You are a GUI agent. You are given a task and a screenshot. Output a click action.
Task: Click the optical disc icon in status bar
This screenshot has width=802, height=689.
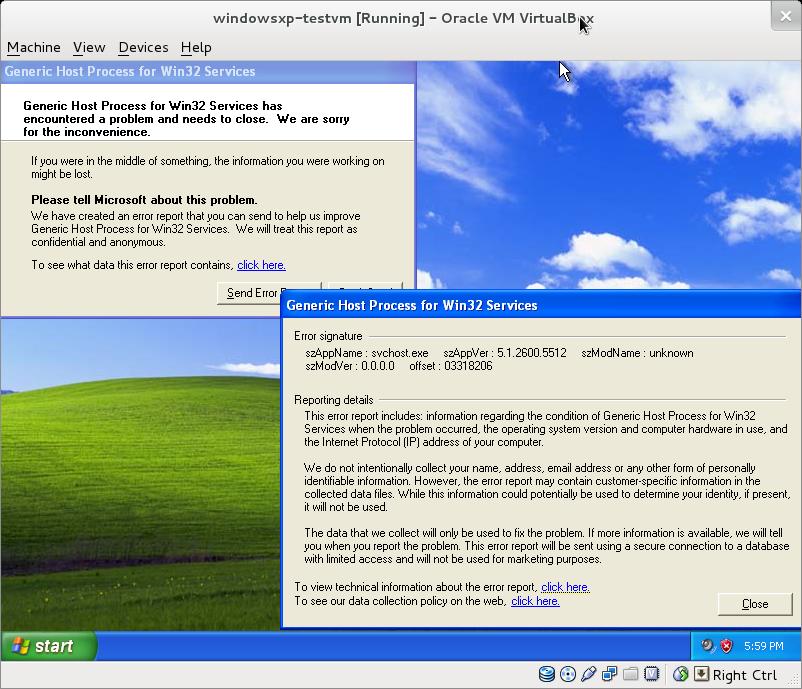coord(567,675)
